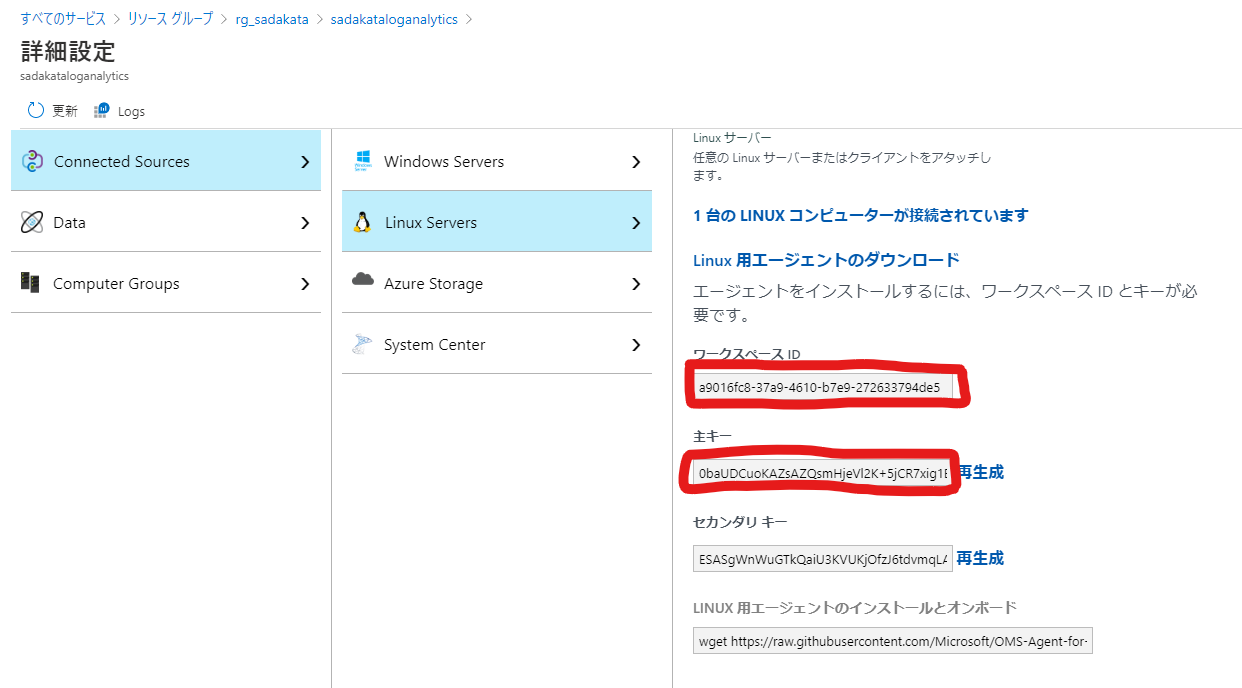Open Linux Servers entry
The image size is (1242, 688).
[x=497, y=221]
